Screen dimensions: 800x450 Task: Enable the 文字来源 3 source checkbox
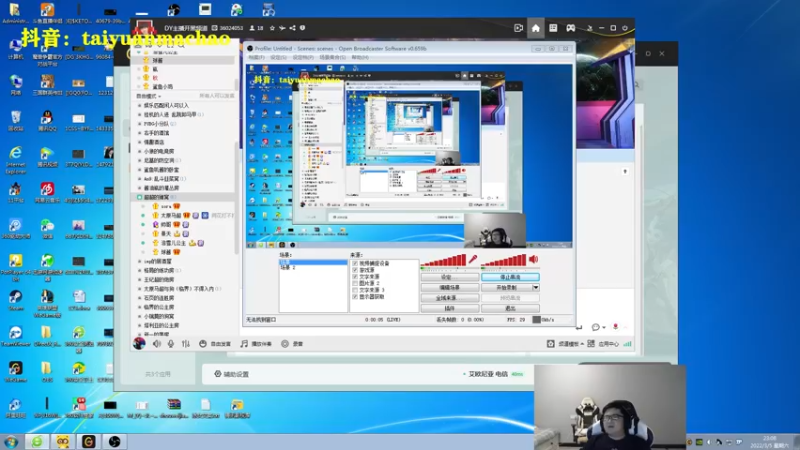click(355, 290)
